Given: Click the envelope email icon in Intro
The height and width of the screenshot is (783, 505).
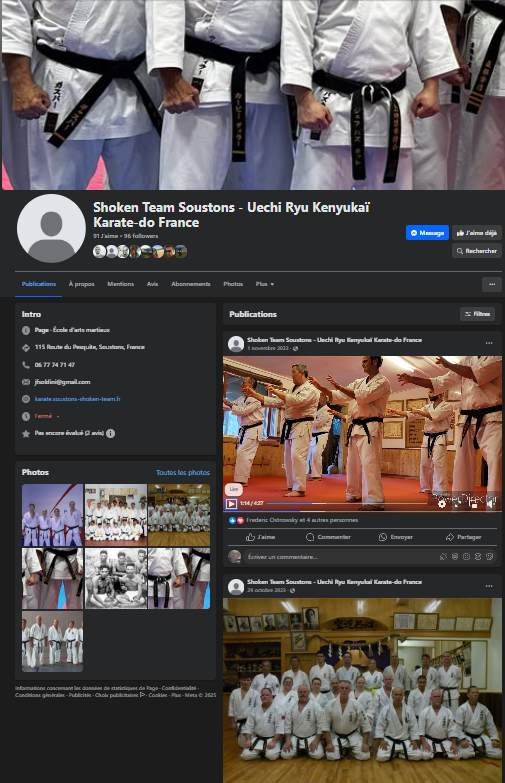Looking at the screenshot, I should pyautogui.click(x=26, y=382).
